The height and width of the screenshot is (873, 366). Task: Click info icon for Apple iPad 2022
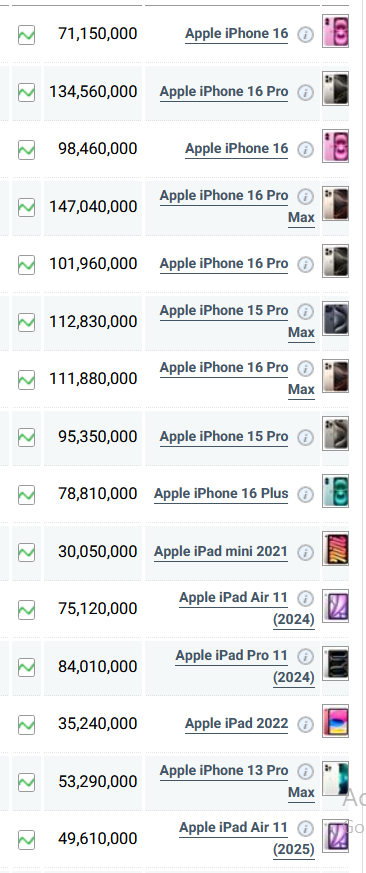tap(305, 724)
